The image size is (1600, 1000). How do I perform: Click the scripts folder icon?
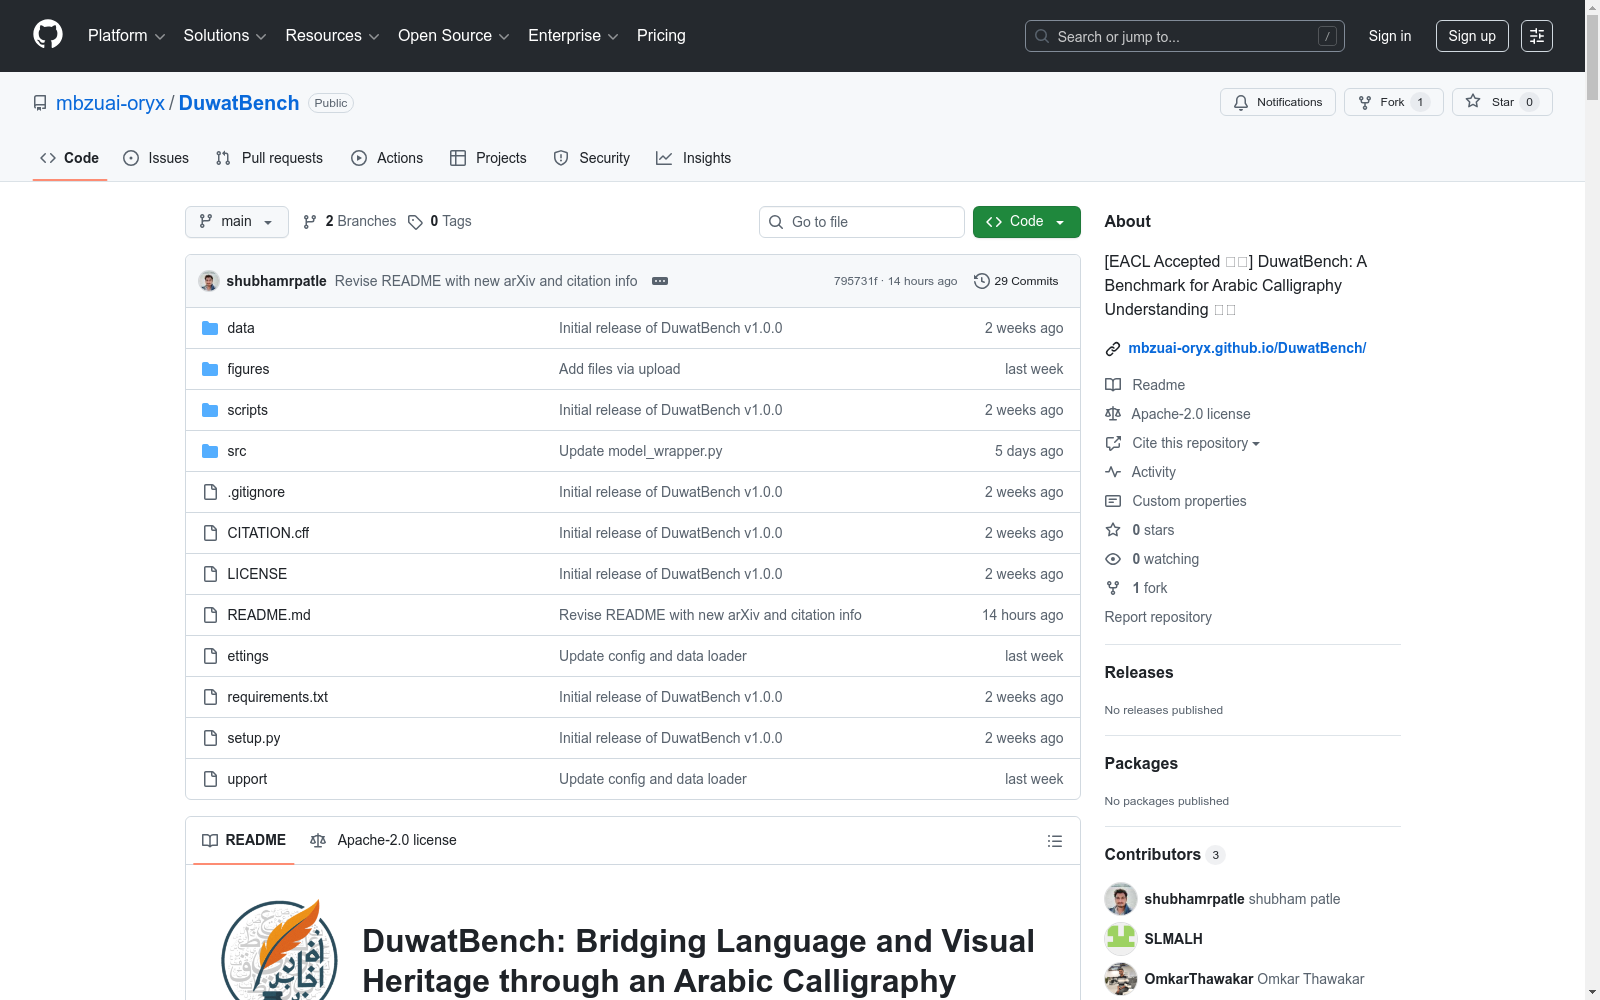point(210,410)
